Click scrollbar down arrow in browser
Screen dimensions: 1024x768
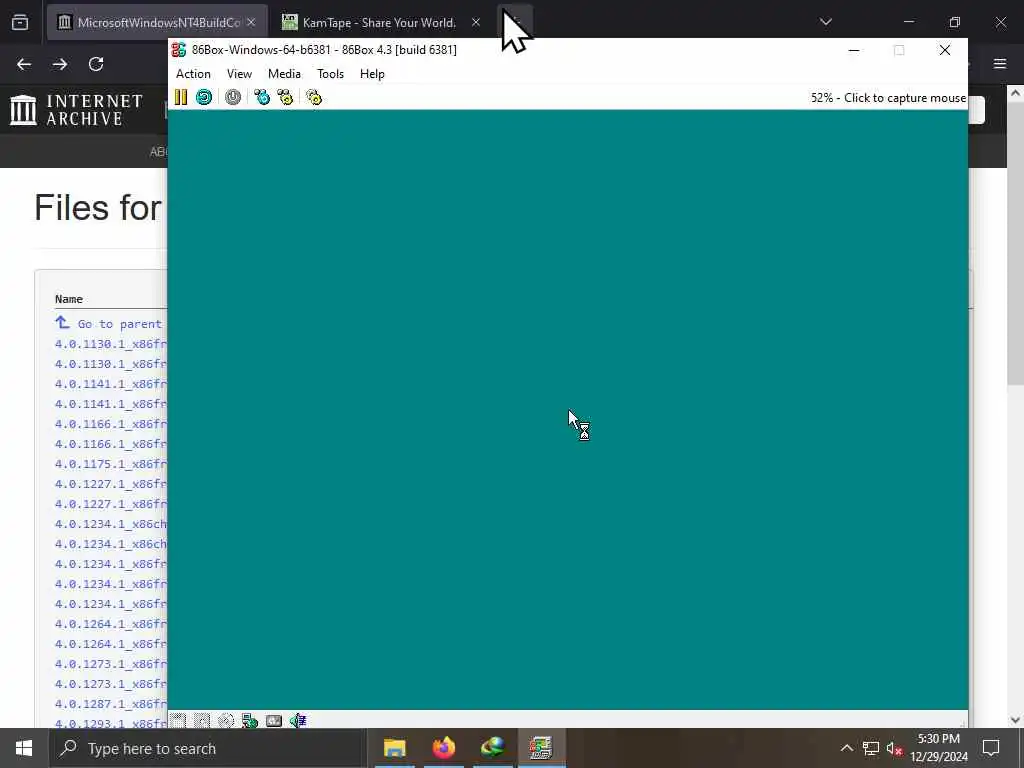(x=1016, y=720)
